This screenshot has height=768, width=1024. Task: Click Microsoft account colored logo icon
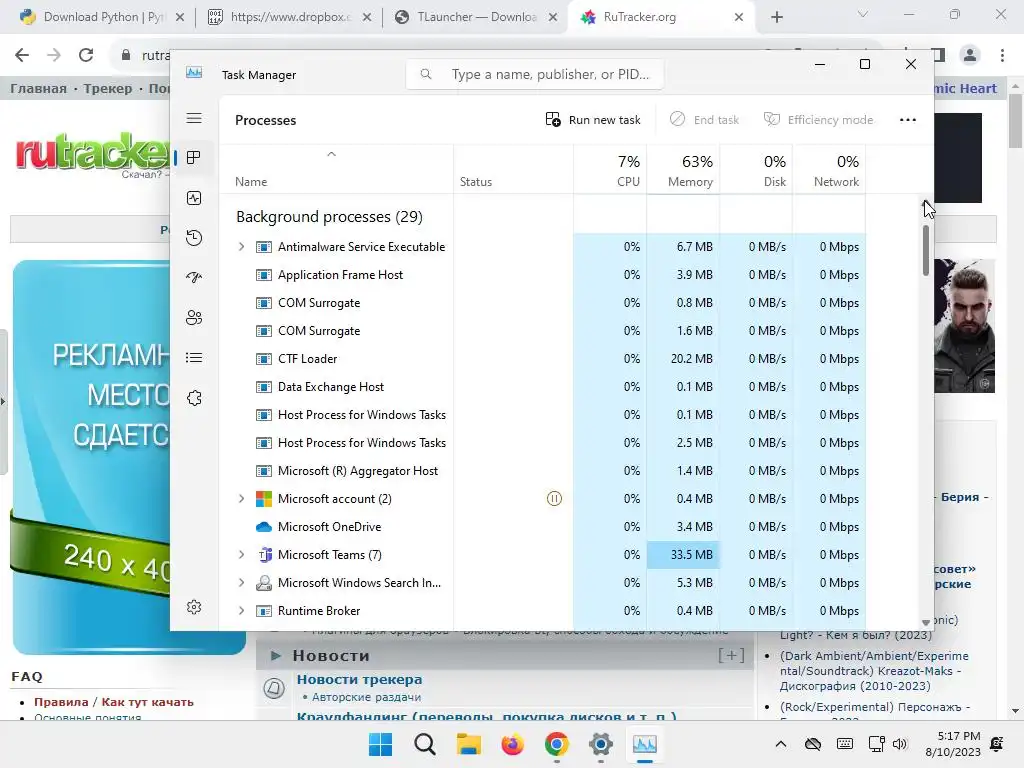pyautogui.click(x=264, y=499)
